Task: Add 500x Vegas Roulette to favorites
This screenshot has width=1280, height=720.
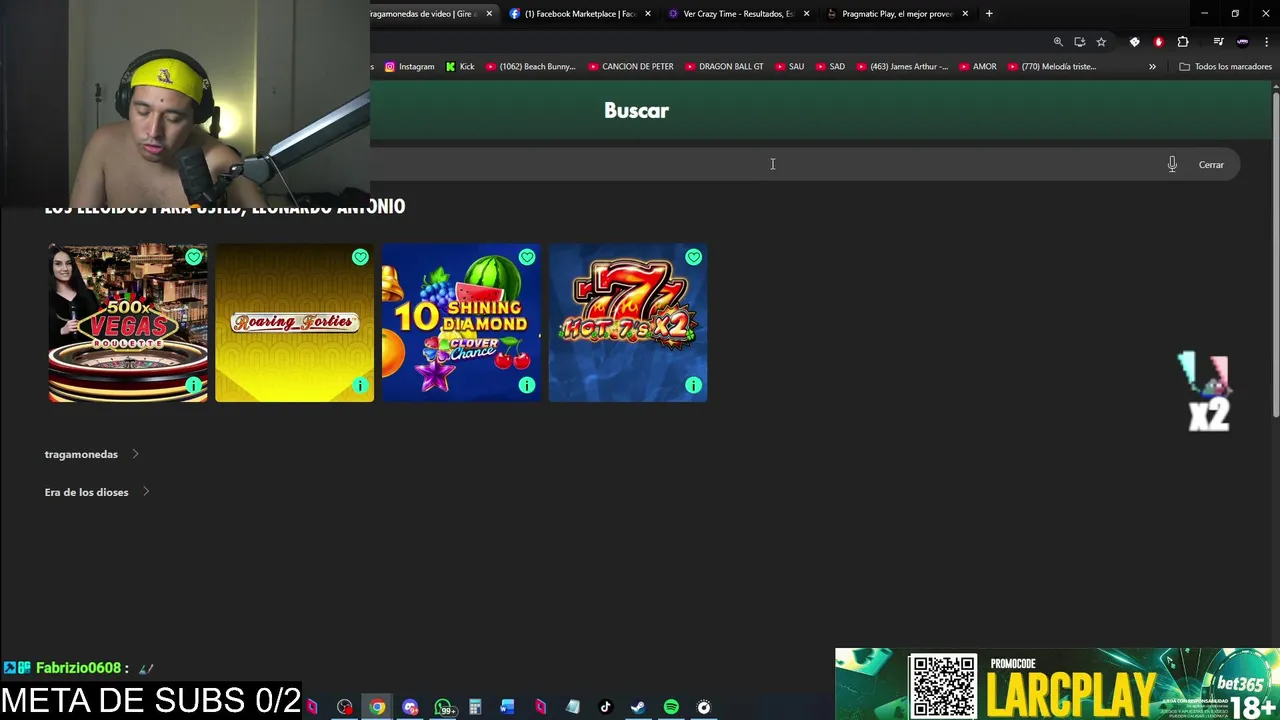Action: 193,257
